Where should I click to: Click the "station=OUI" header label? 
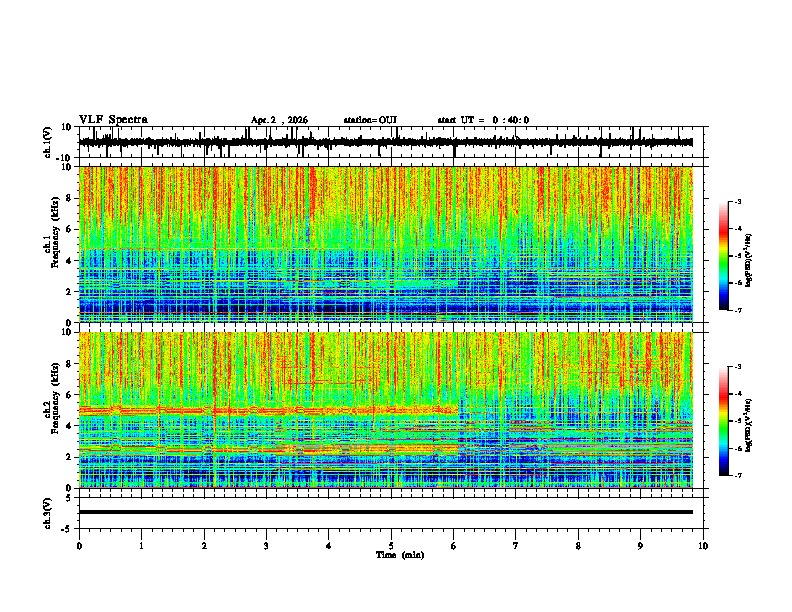370,120
